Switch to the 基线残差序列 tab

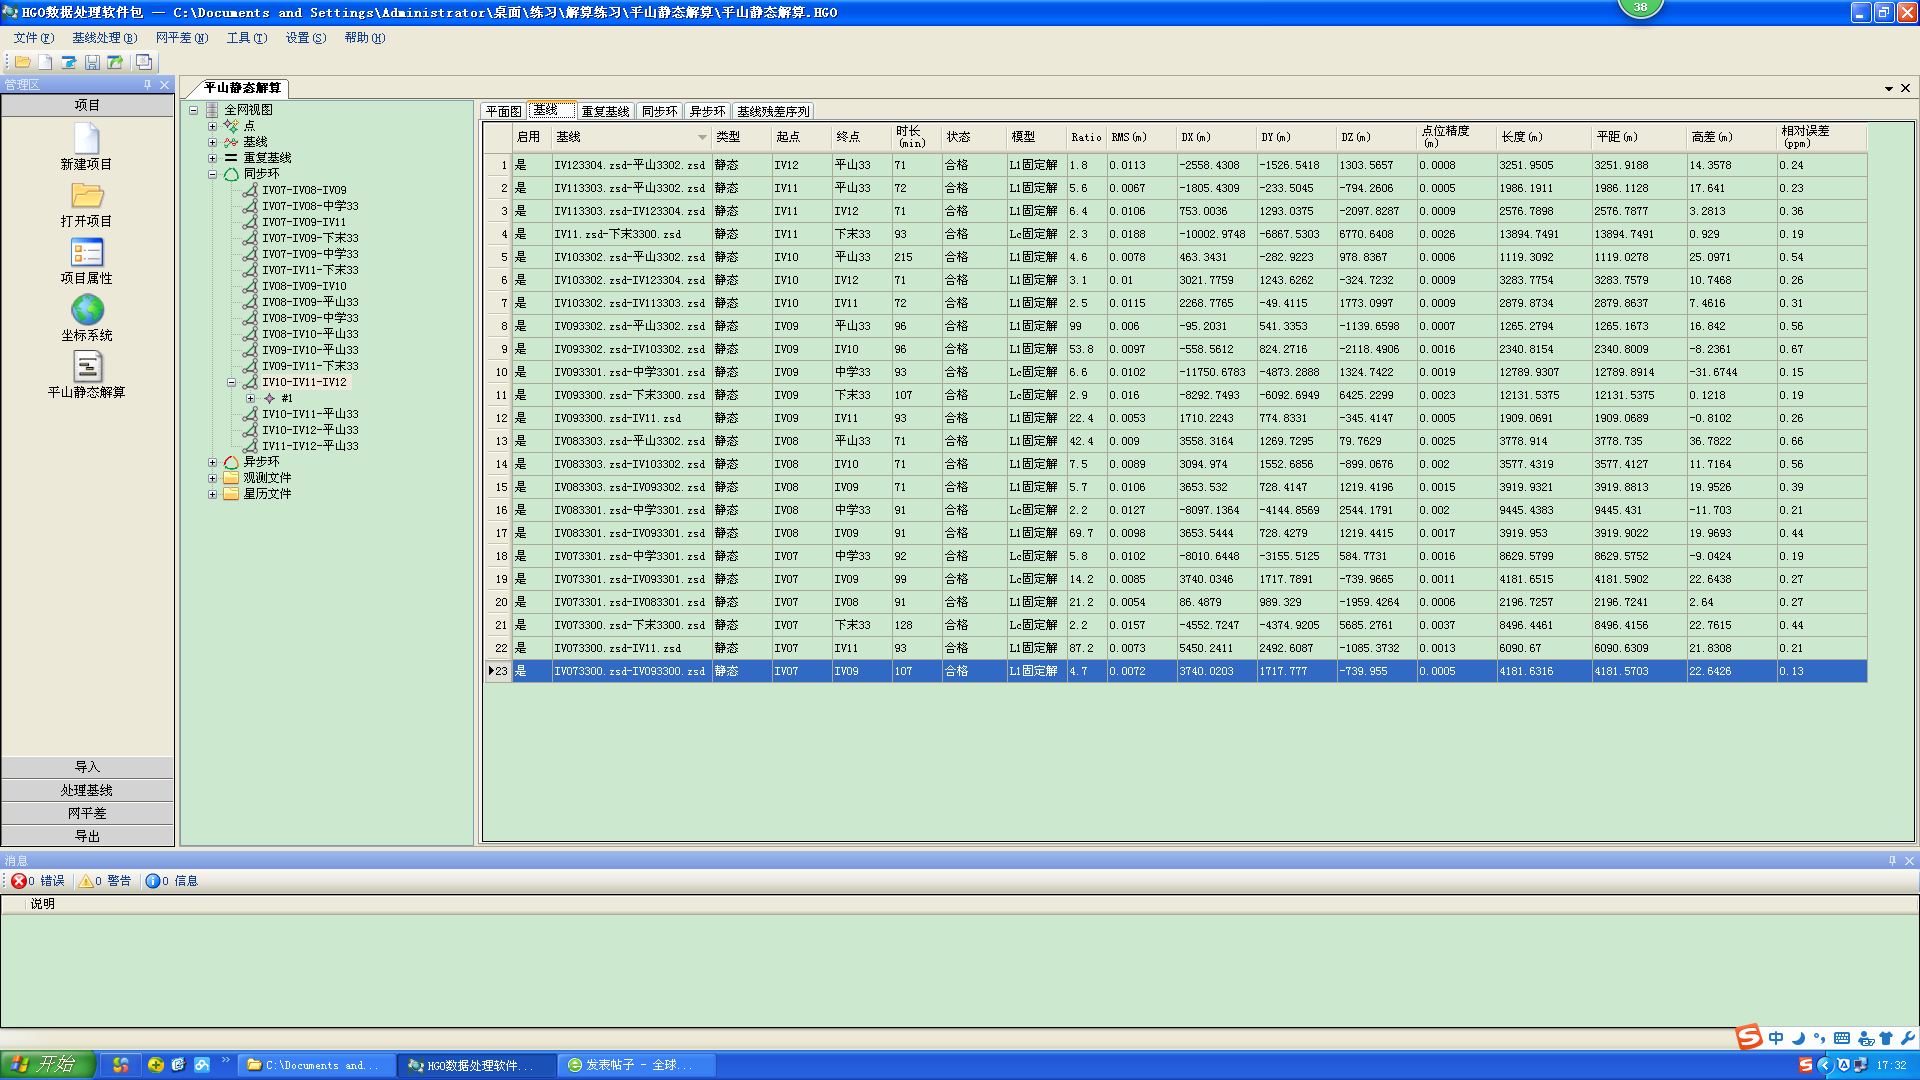click(x=773, y=111)
